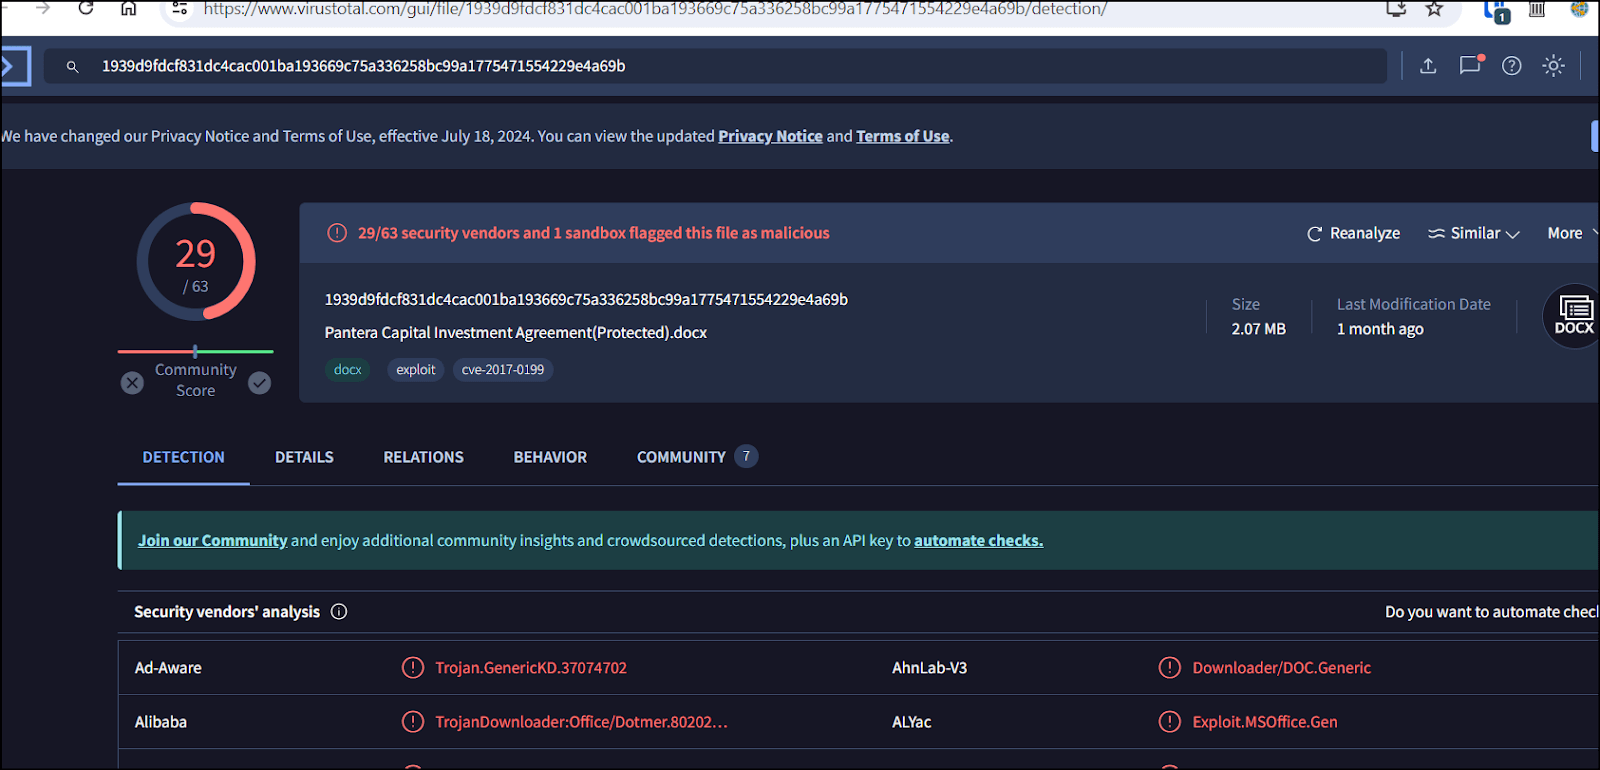1600x770 pixels.
Task: Click the ALYac vendor name
Action: (912, 722)
